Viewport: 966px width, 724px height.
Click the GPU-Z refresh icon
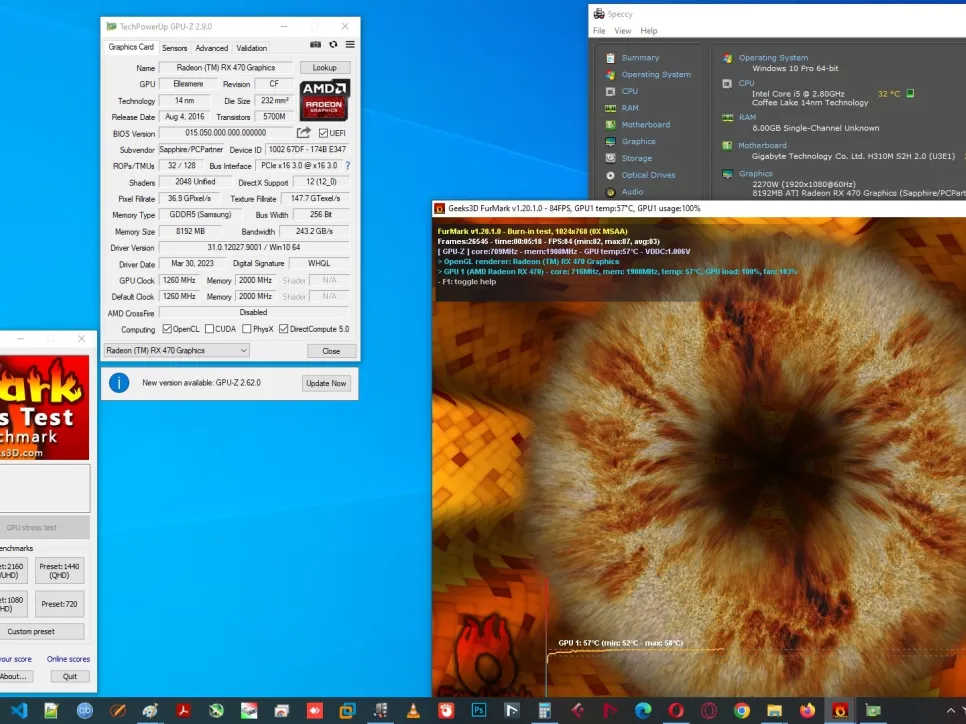333,44
